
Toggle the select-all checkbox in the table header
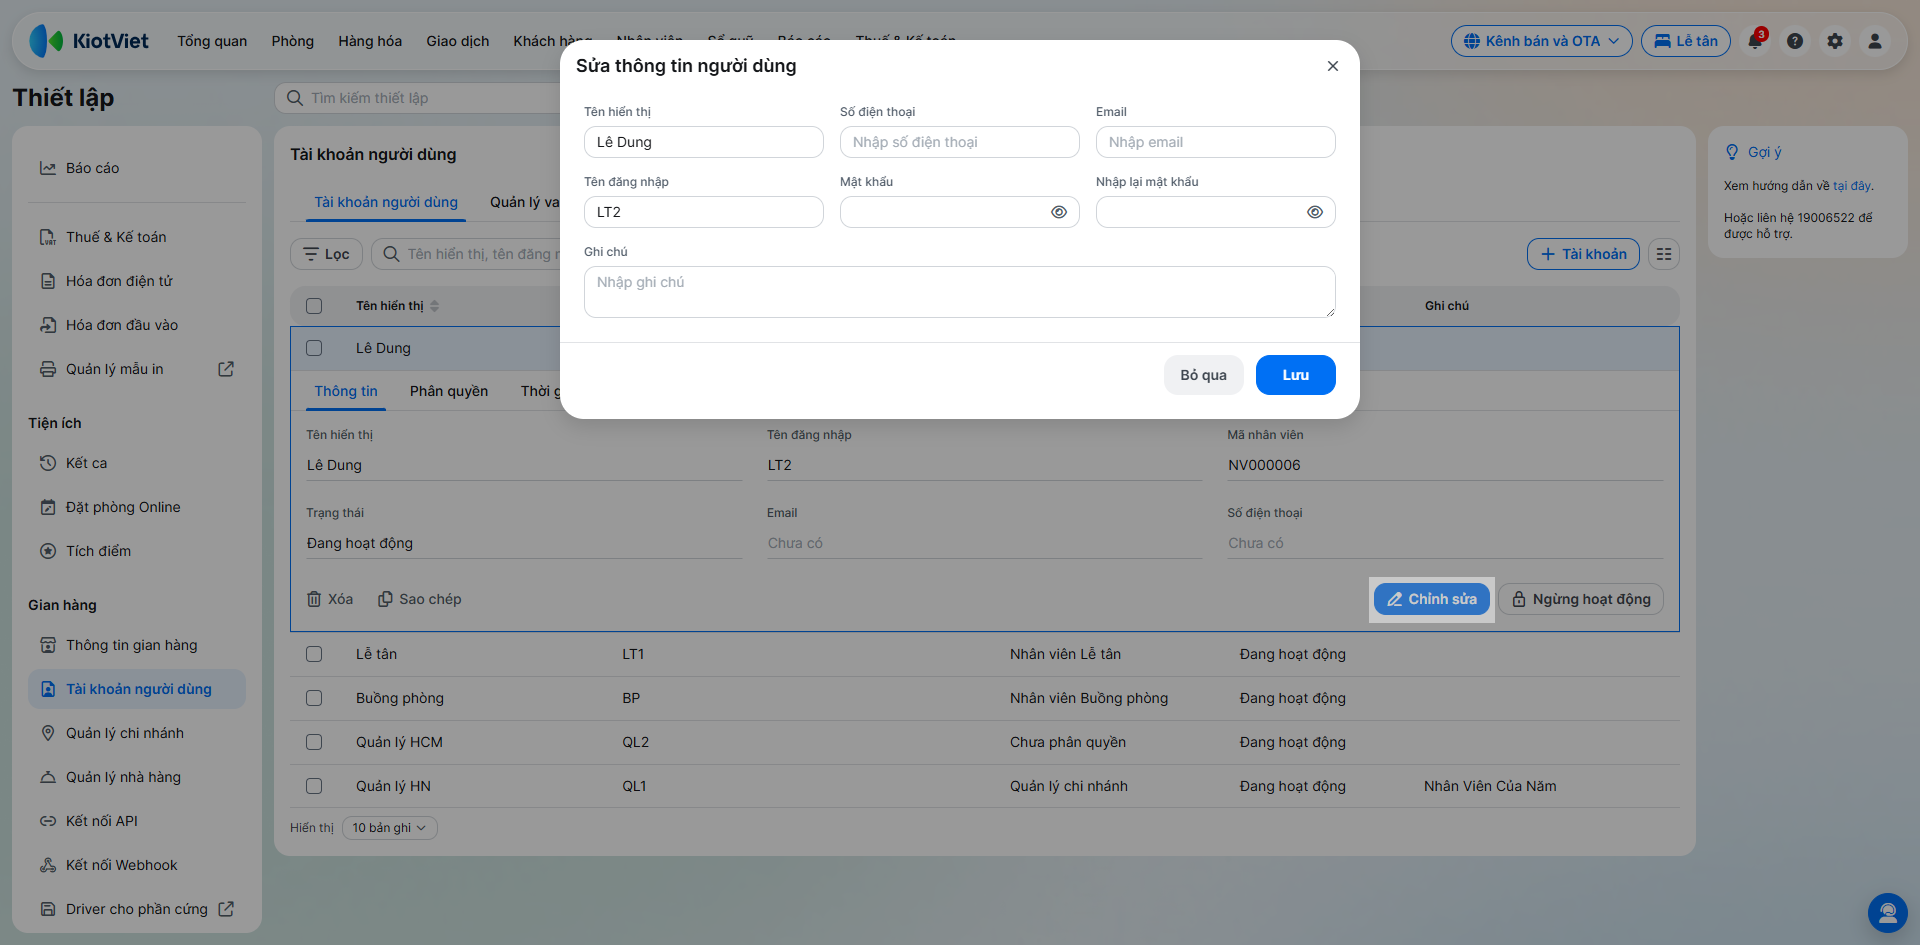(314, 306)
